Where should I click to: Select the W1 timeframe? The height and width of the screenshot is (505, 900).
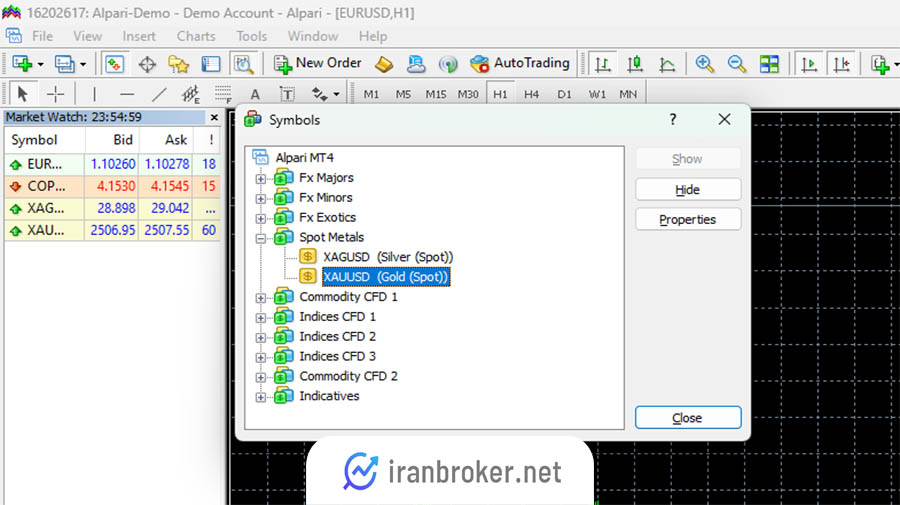[x=597, y=94]
